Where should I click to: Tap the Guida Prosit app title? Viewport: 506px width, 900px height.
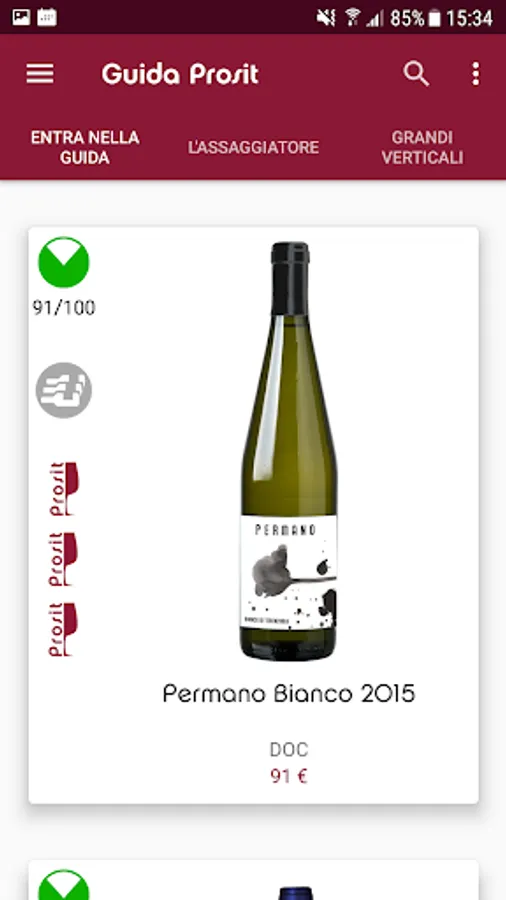point(180,75)
